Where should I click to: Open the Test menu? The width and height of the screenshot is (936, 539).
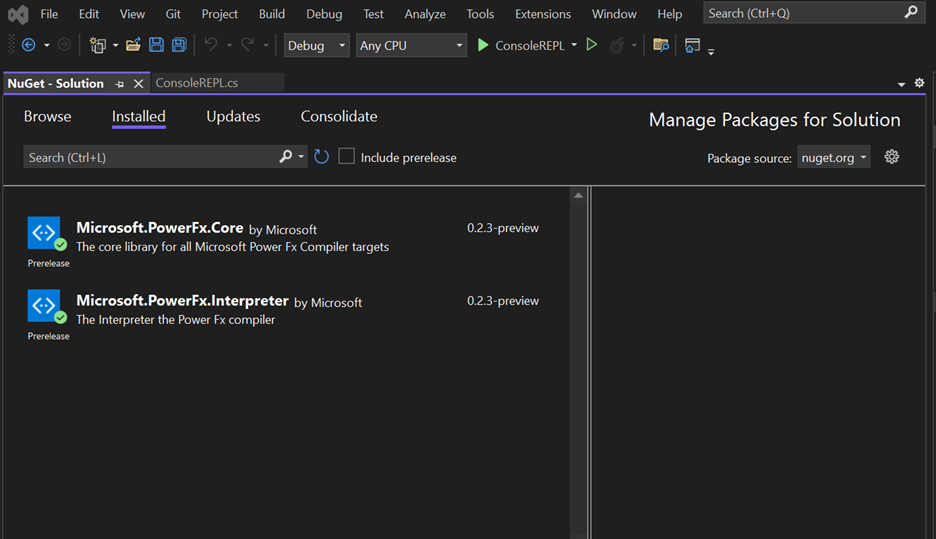pyautogui.click(x=373, y=14)
